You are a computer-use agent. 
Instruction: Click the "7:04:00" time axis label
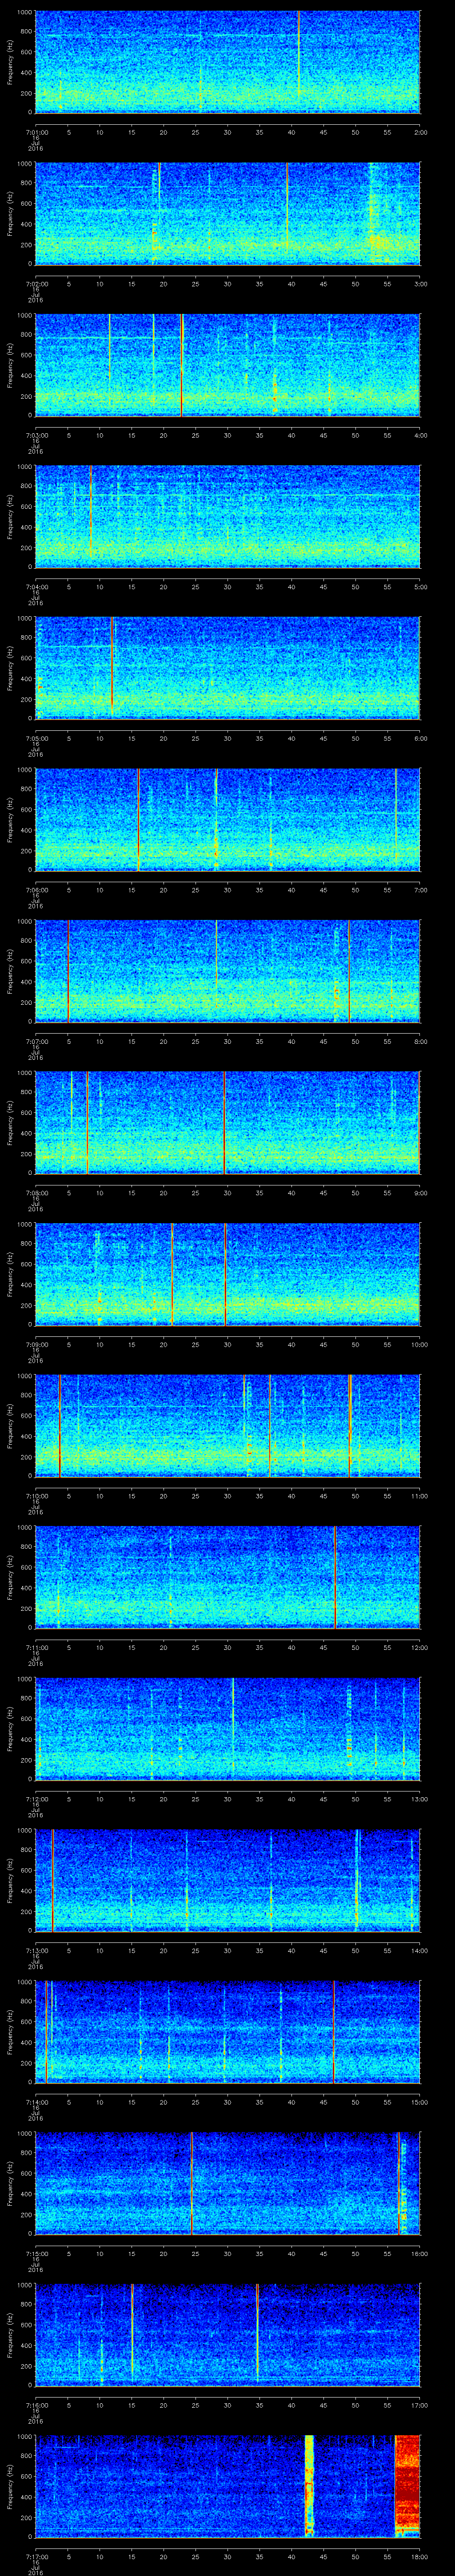coord(36,587)
